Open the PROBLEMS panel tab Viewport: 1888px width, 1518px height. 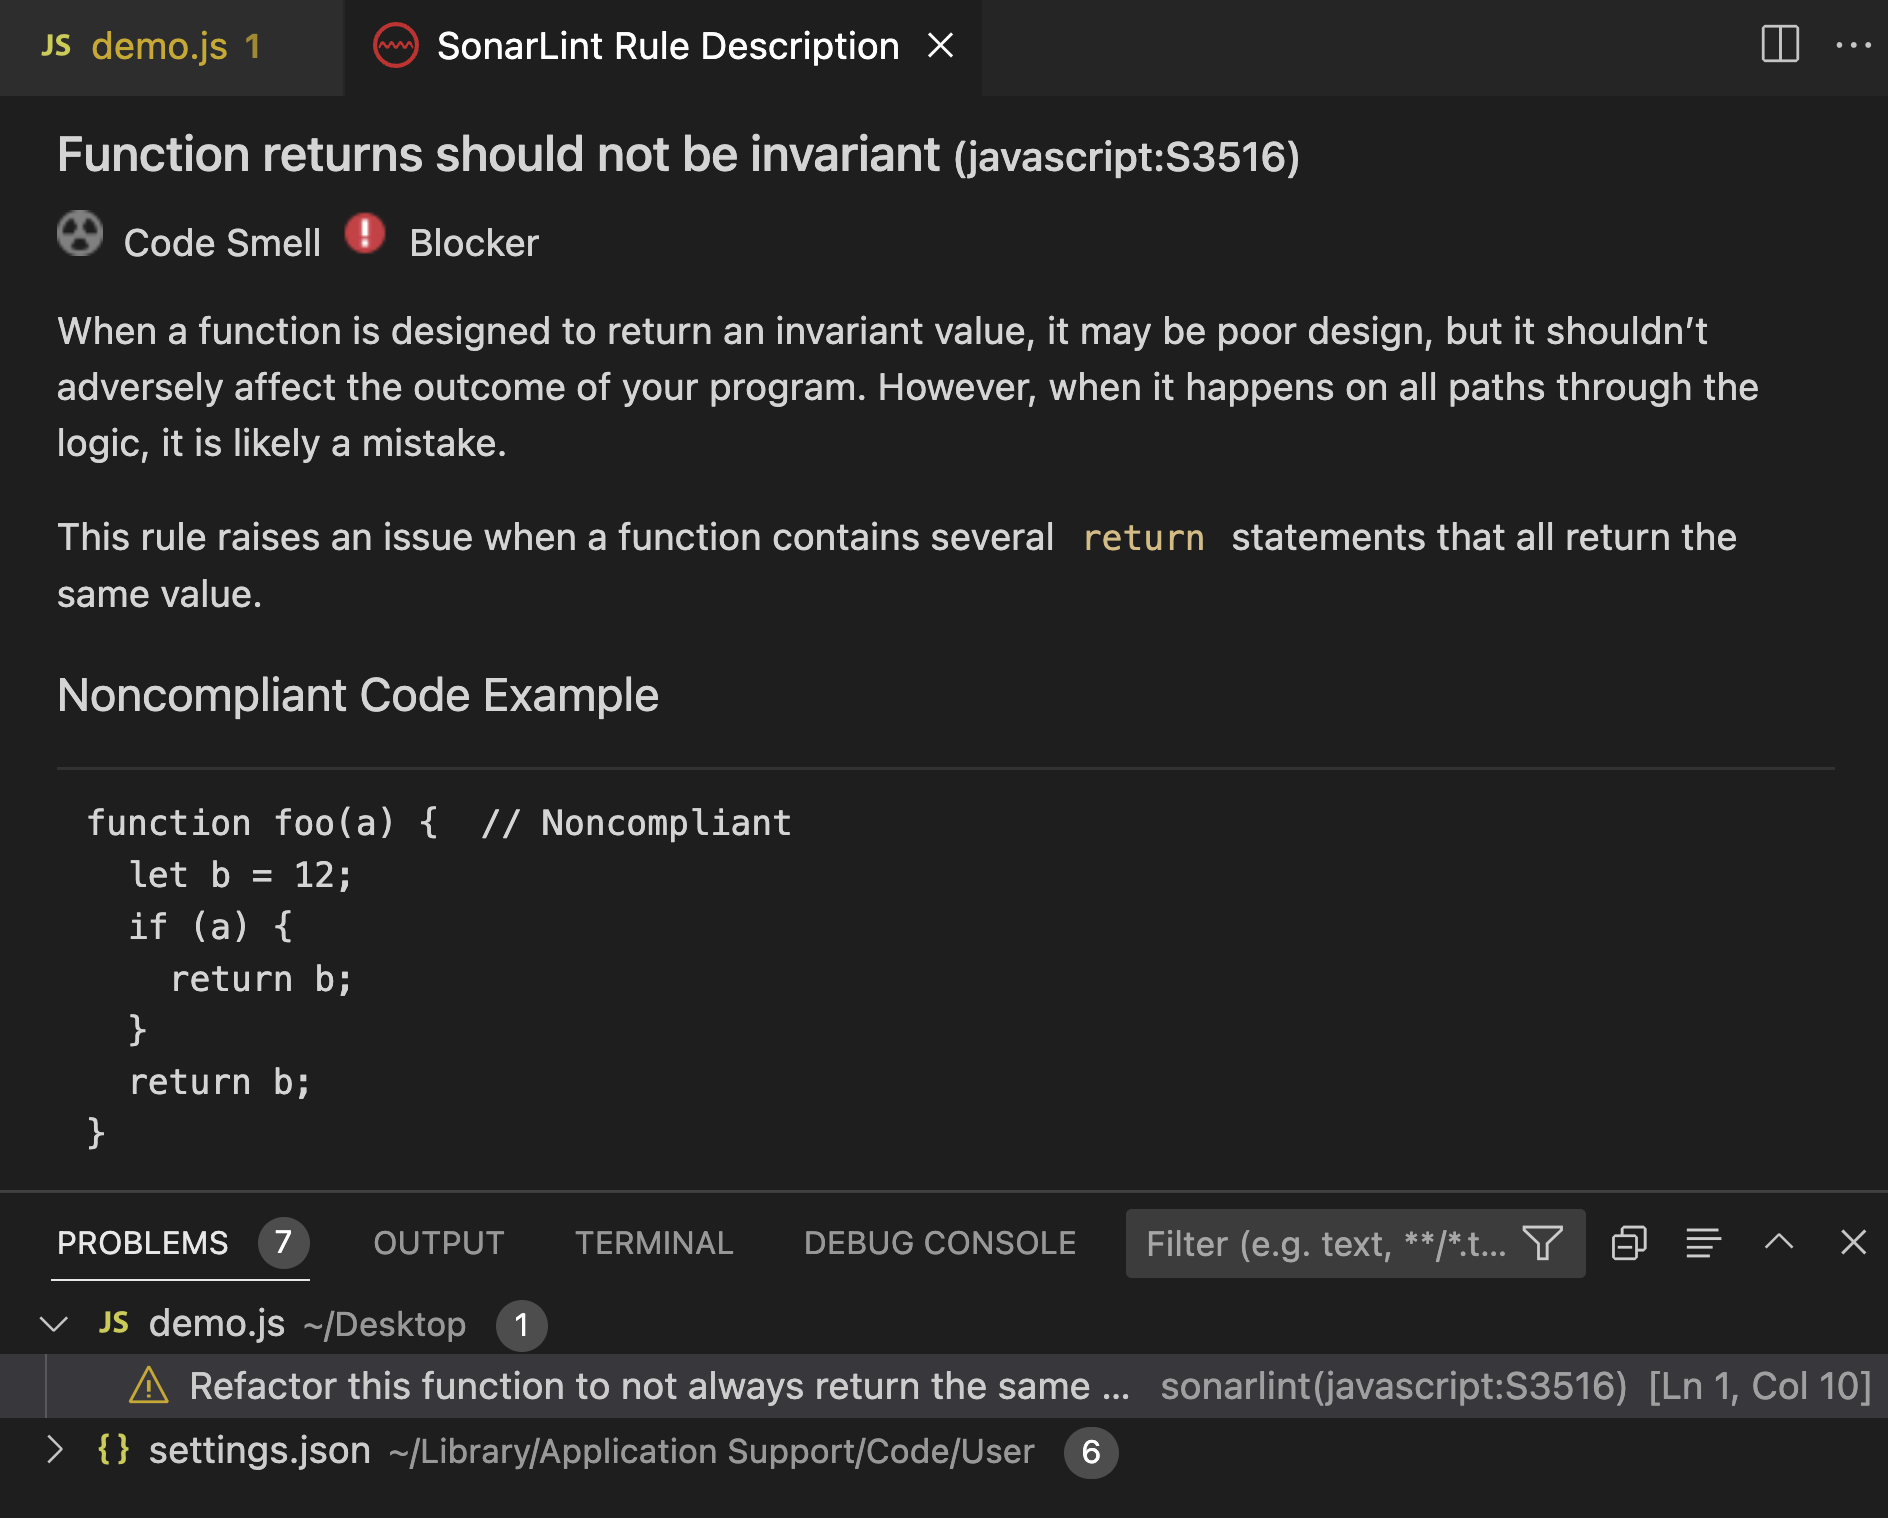[143, 1243]
